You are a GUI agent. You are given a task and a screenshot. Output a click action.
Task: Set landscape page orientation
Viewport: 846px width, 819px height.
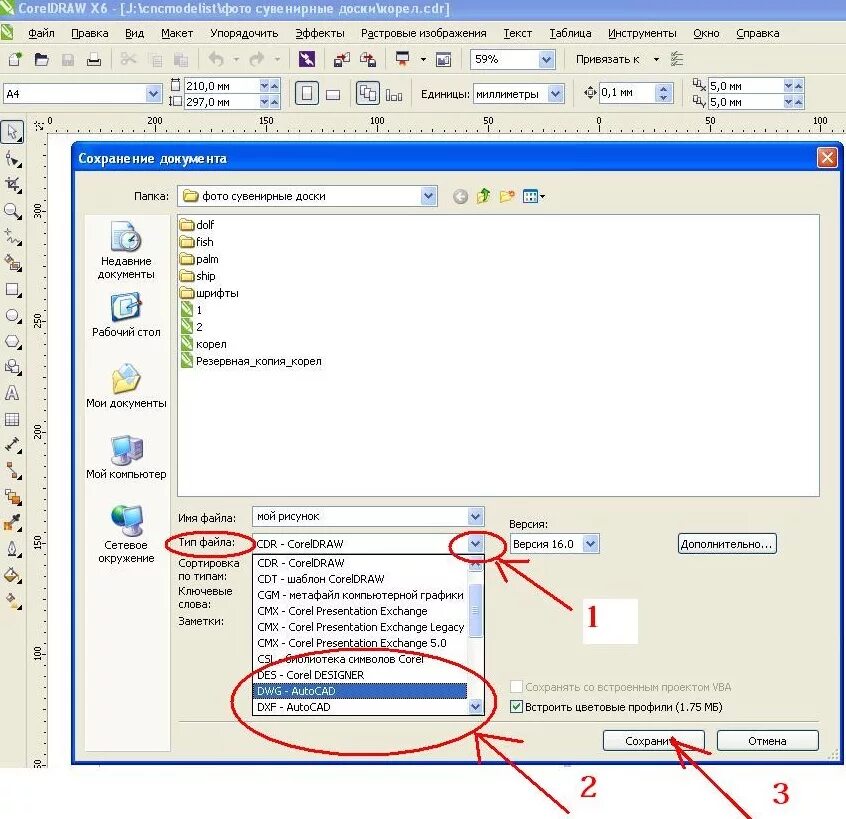coord(333,94)
